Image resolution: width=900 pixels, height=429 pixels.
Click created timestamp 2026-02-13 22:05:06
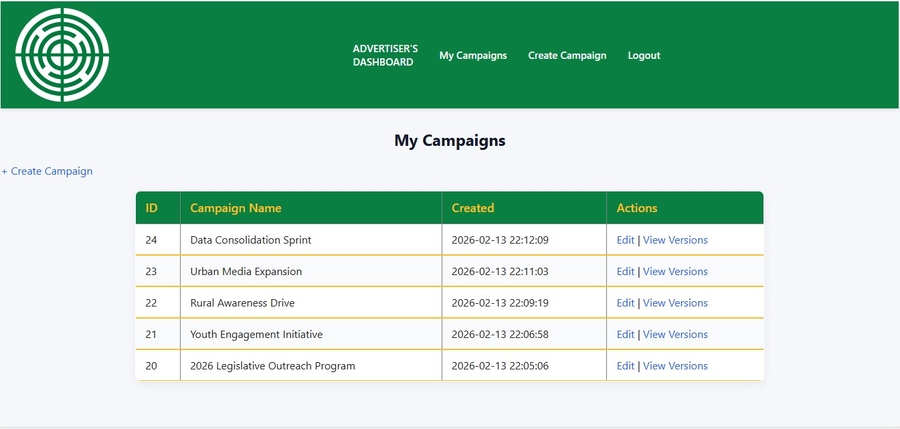pyautogui.click(x=500, y=366)
